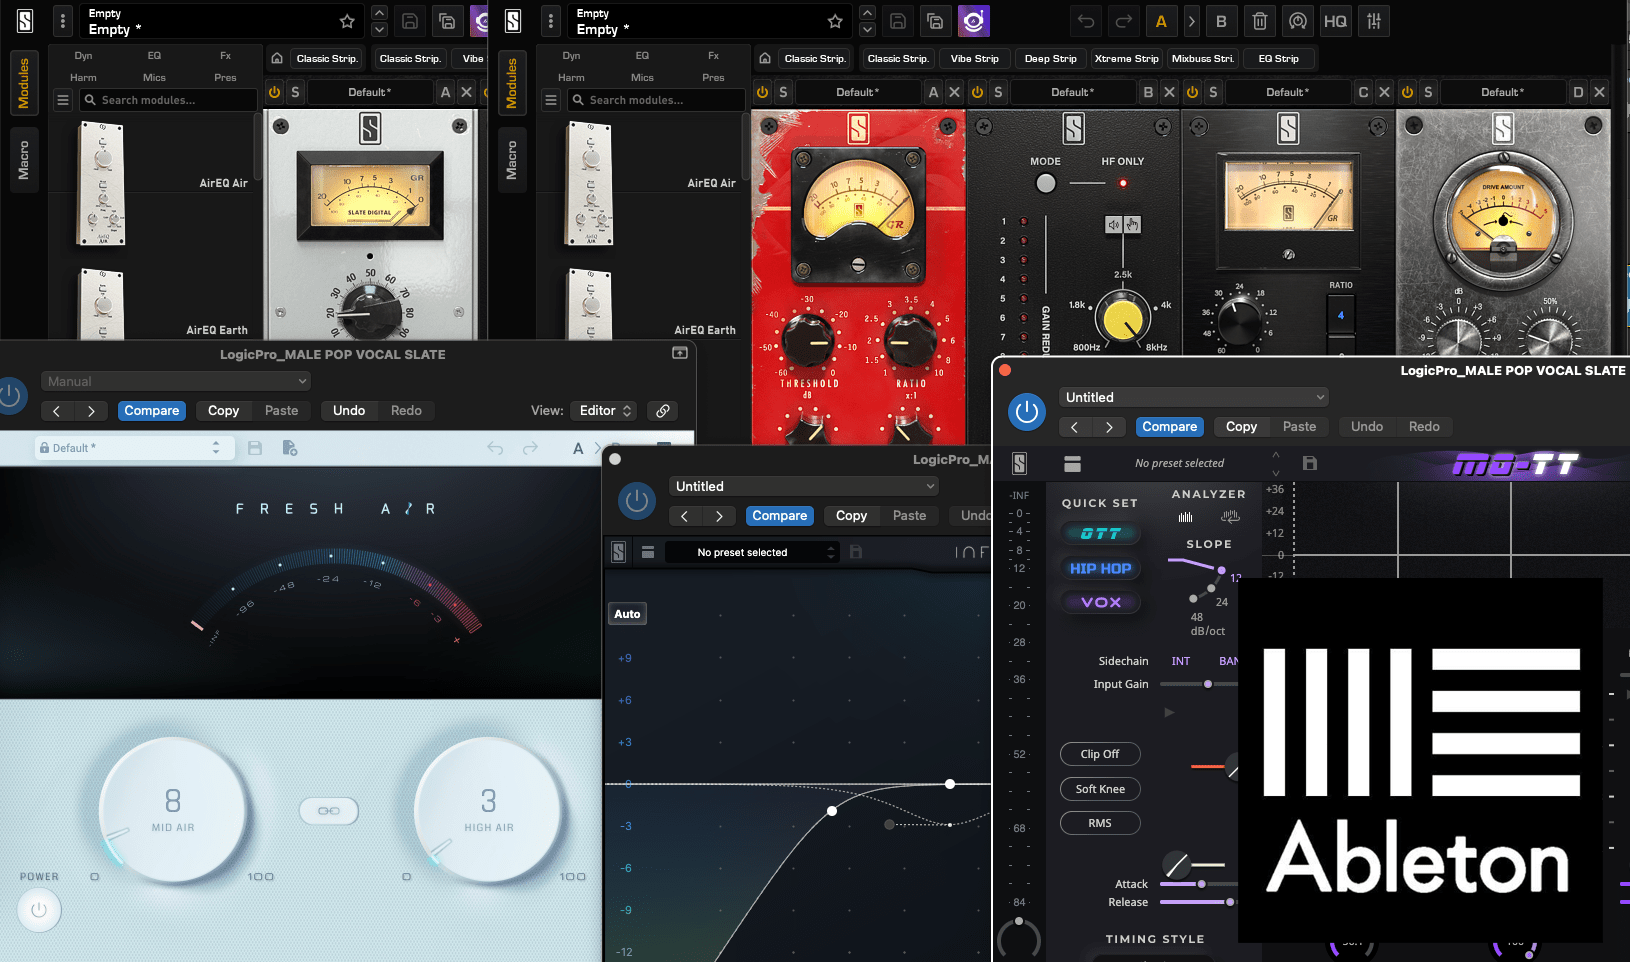Toggle the Fresh Air POWER button
Screen dimensions: 1630x962
click(39, 910)
